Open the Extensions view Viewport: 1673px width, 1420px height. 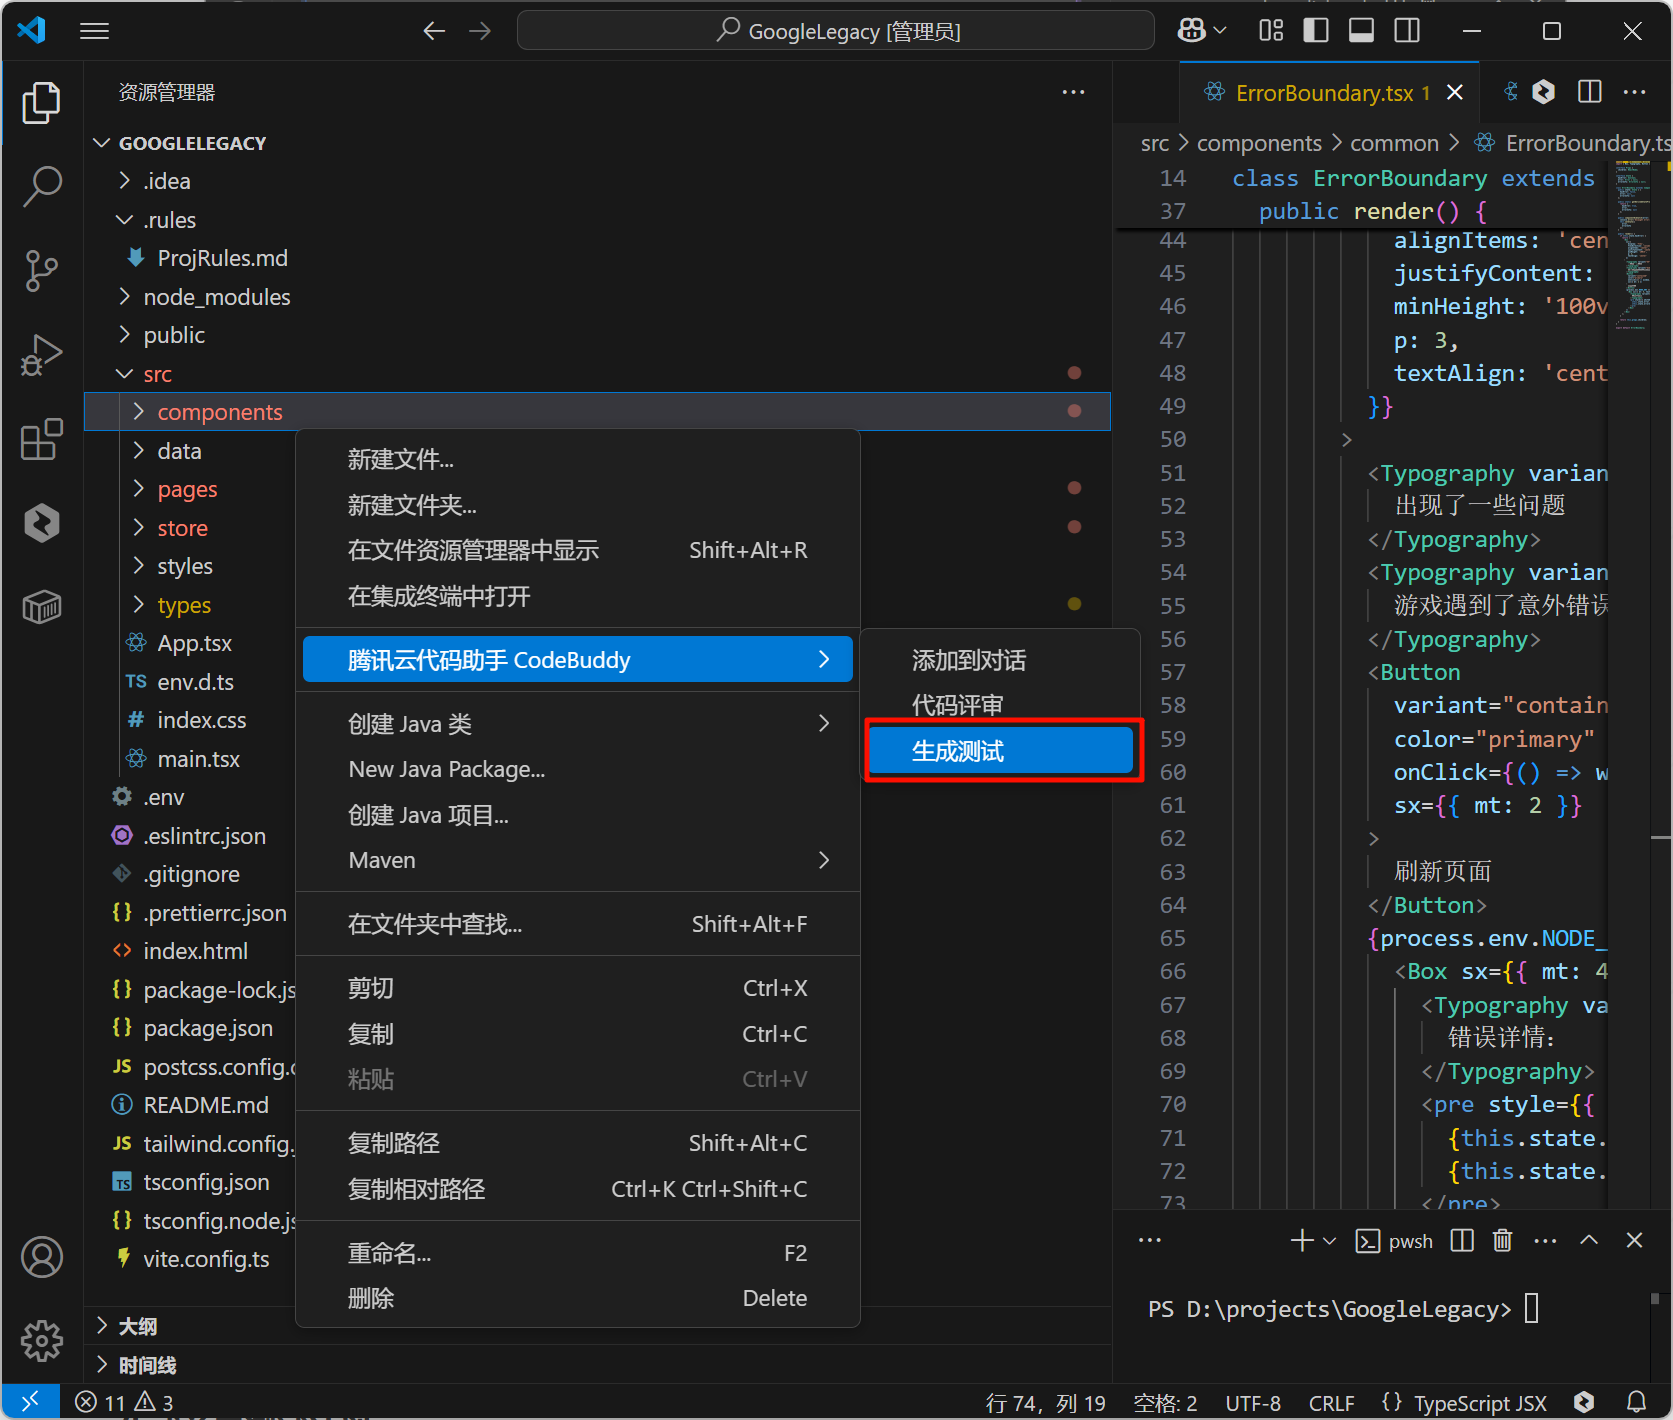pos(42,440)
